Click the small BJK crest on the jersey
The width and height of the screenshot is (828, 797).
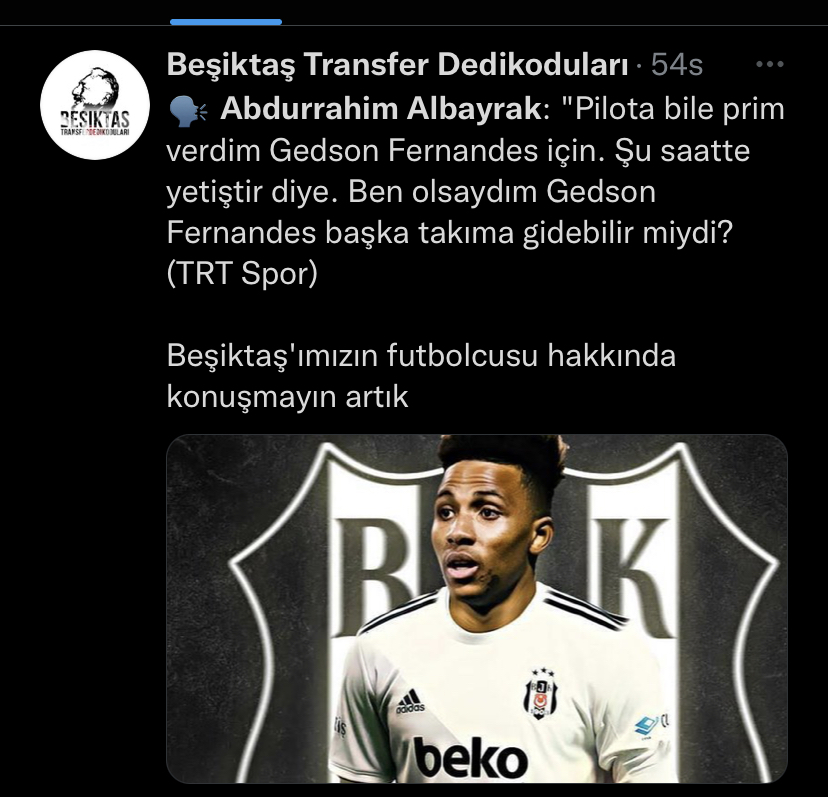(541, 693)
